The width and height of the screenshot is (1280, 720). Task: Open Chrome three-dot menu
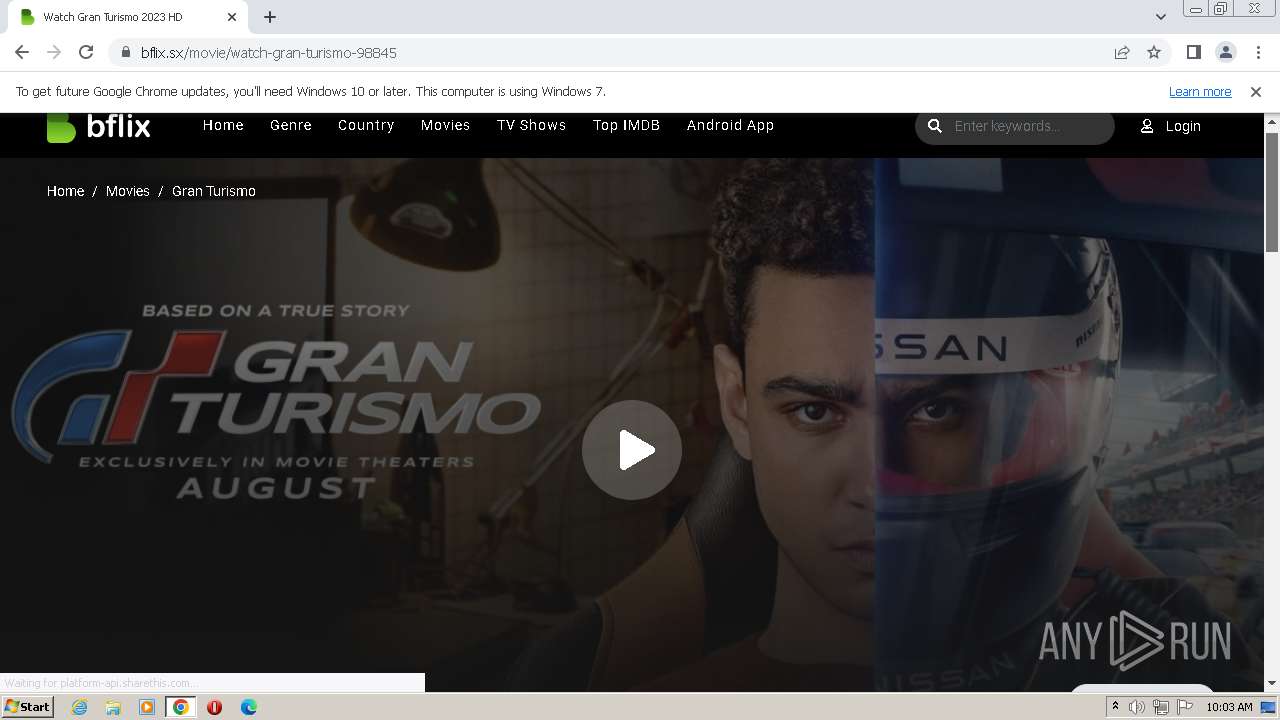coord(1258,52)
